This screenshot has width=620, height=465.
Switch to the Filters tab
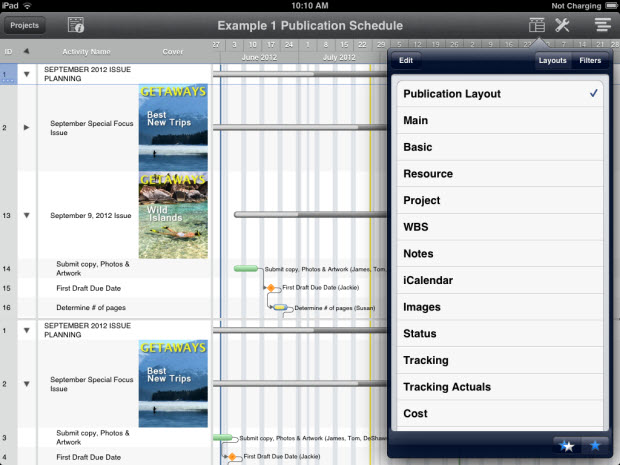[x=590, y=61]
